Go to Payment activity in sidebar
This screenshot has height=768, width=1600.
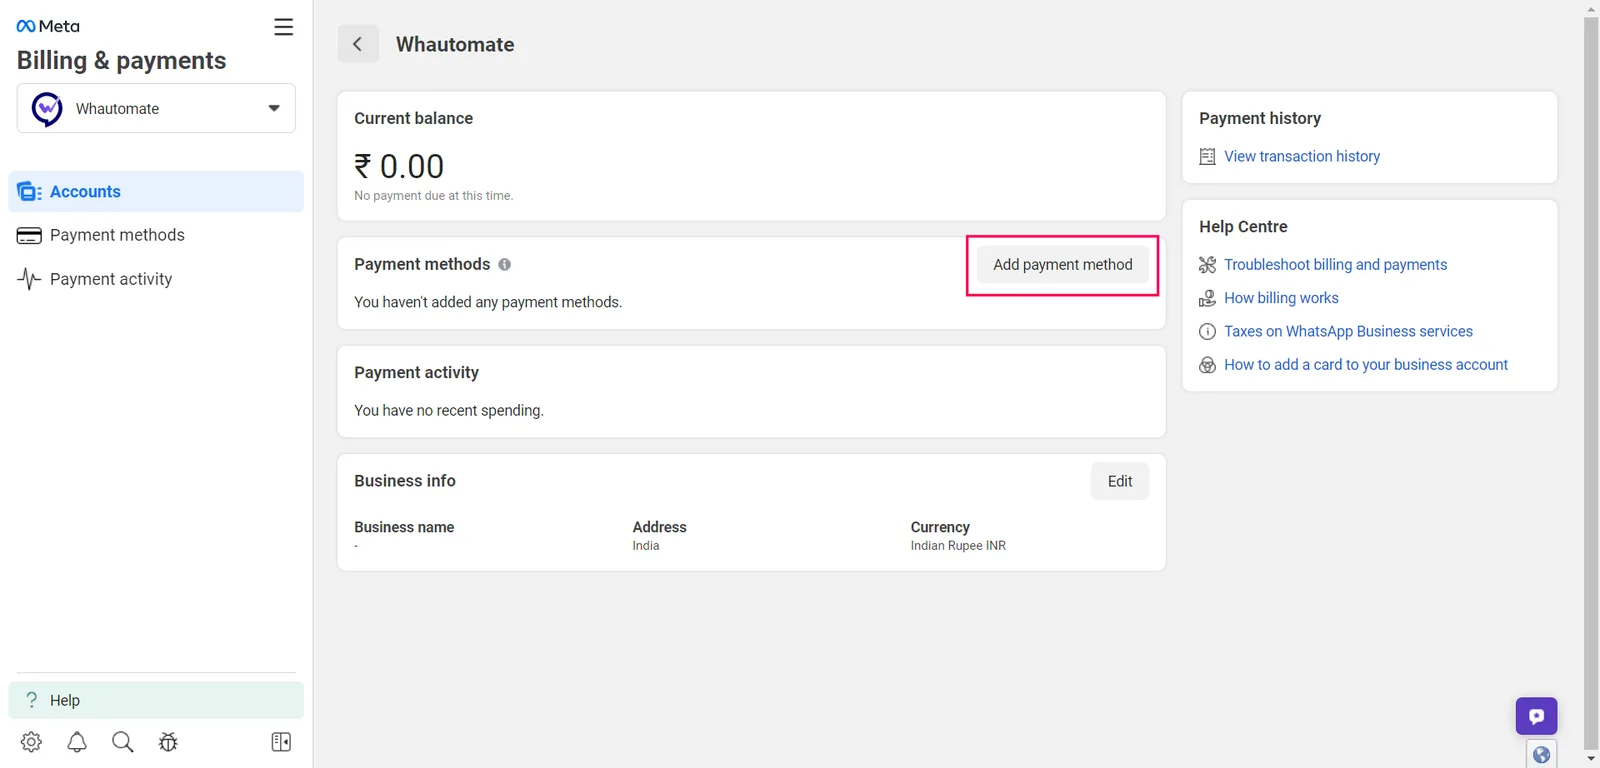pos(156,279)
